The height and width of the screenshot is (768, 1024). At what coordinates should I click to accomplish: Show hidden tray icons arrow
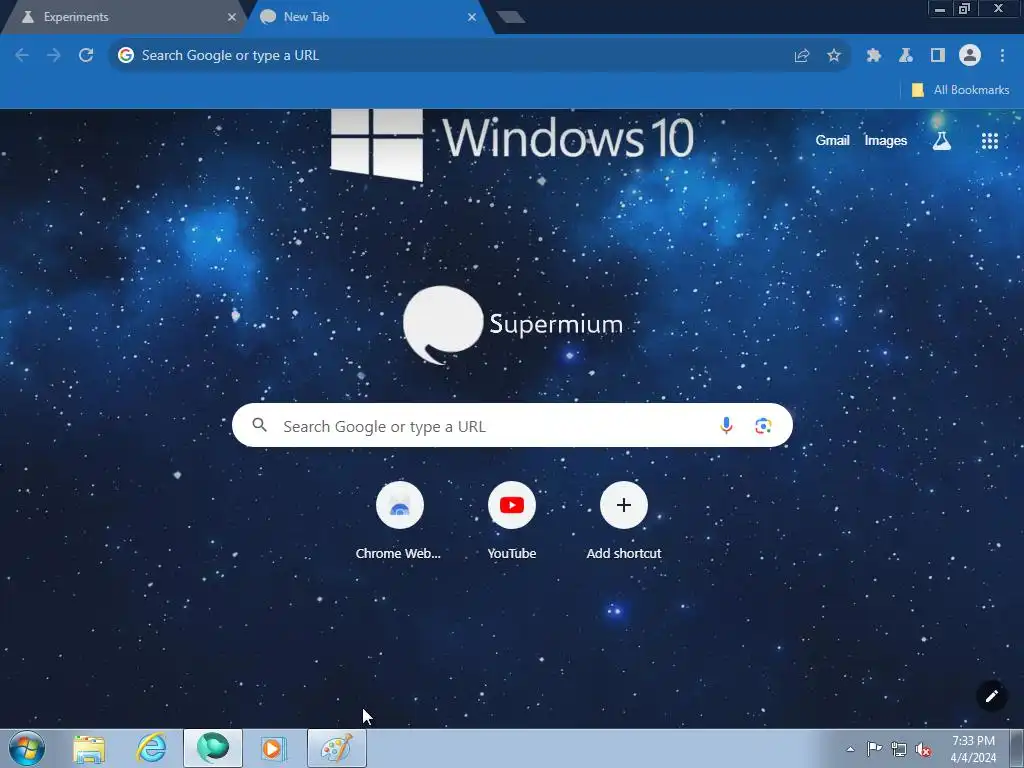(x=850, y=749)
